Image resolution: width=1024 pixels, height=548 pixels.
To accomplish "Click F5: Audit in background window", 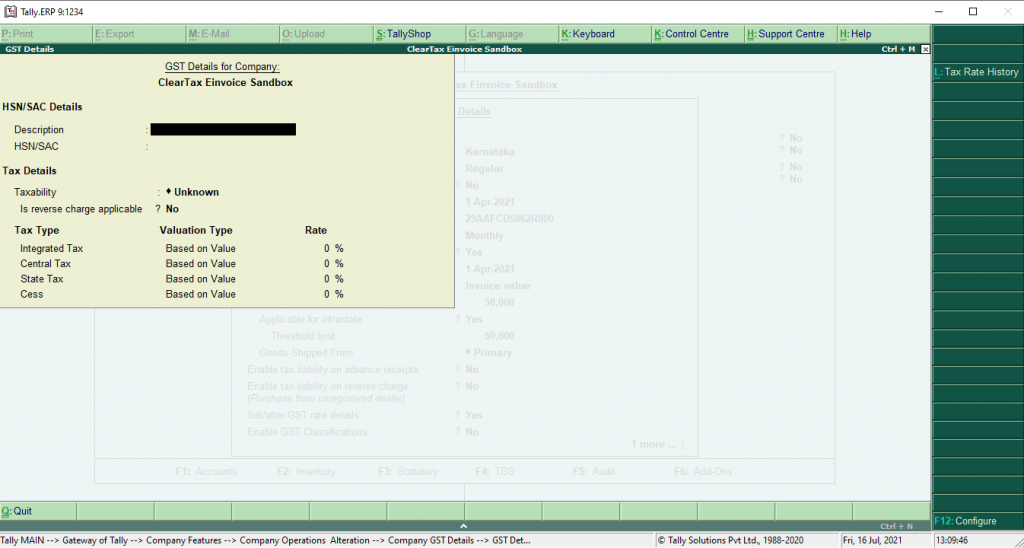I will pyautogui.click(x=594, y=471).
